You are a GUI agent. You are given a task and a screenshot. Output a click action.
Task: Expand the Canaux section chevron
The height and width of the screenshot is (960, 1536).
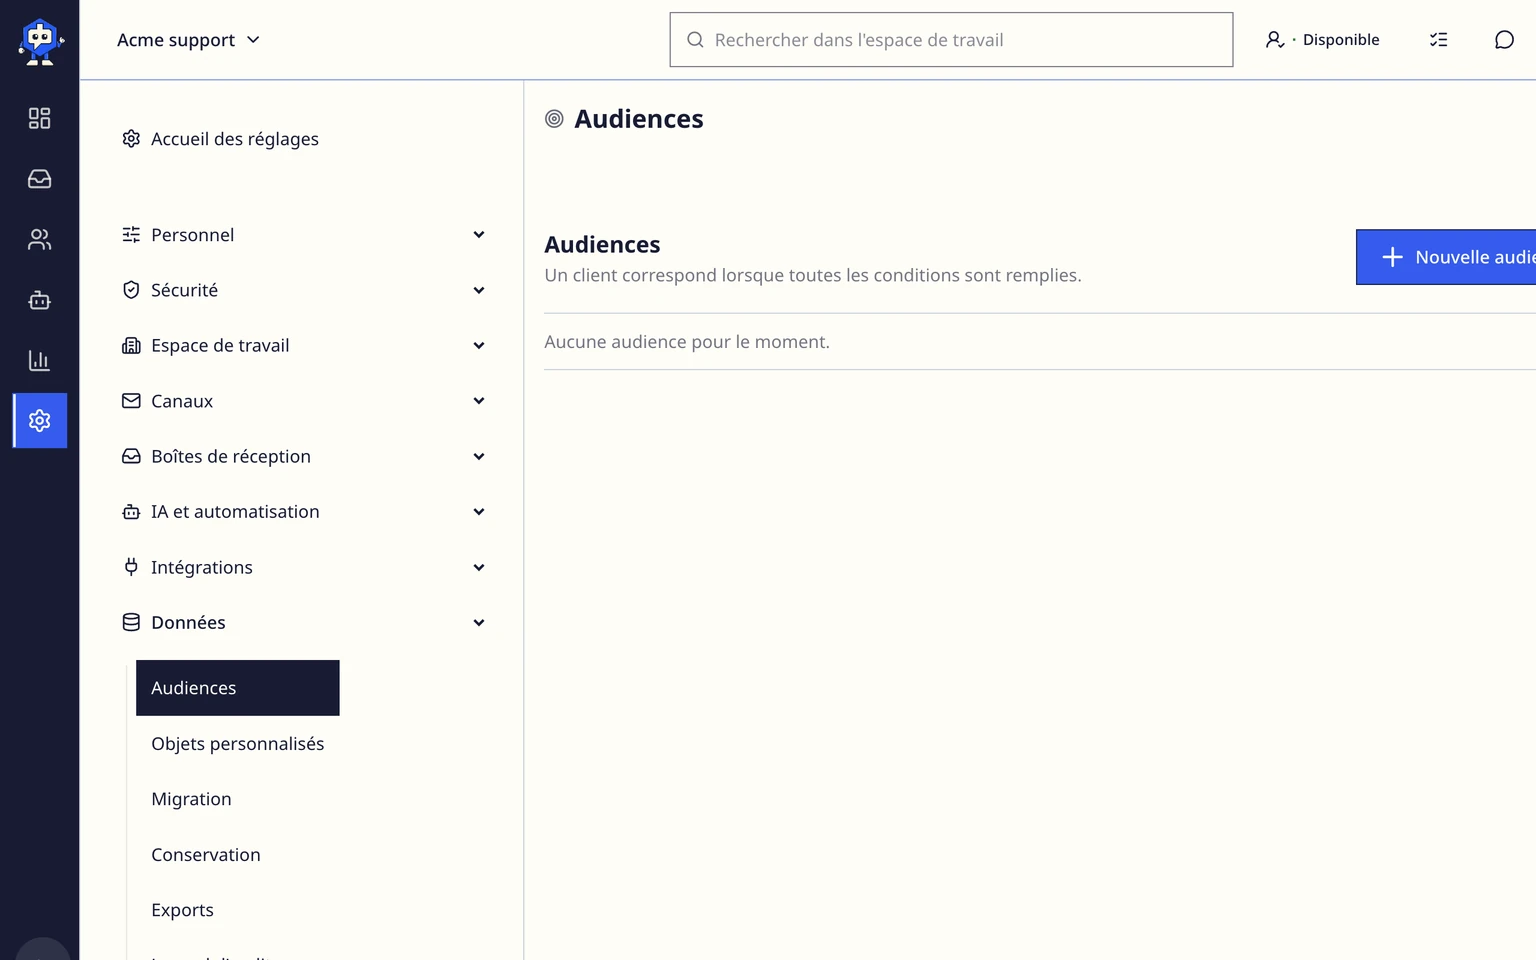click(479, 401)
